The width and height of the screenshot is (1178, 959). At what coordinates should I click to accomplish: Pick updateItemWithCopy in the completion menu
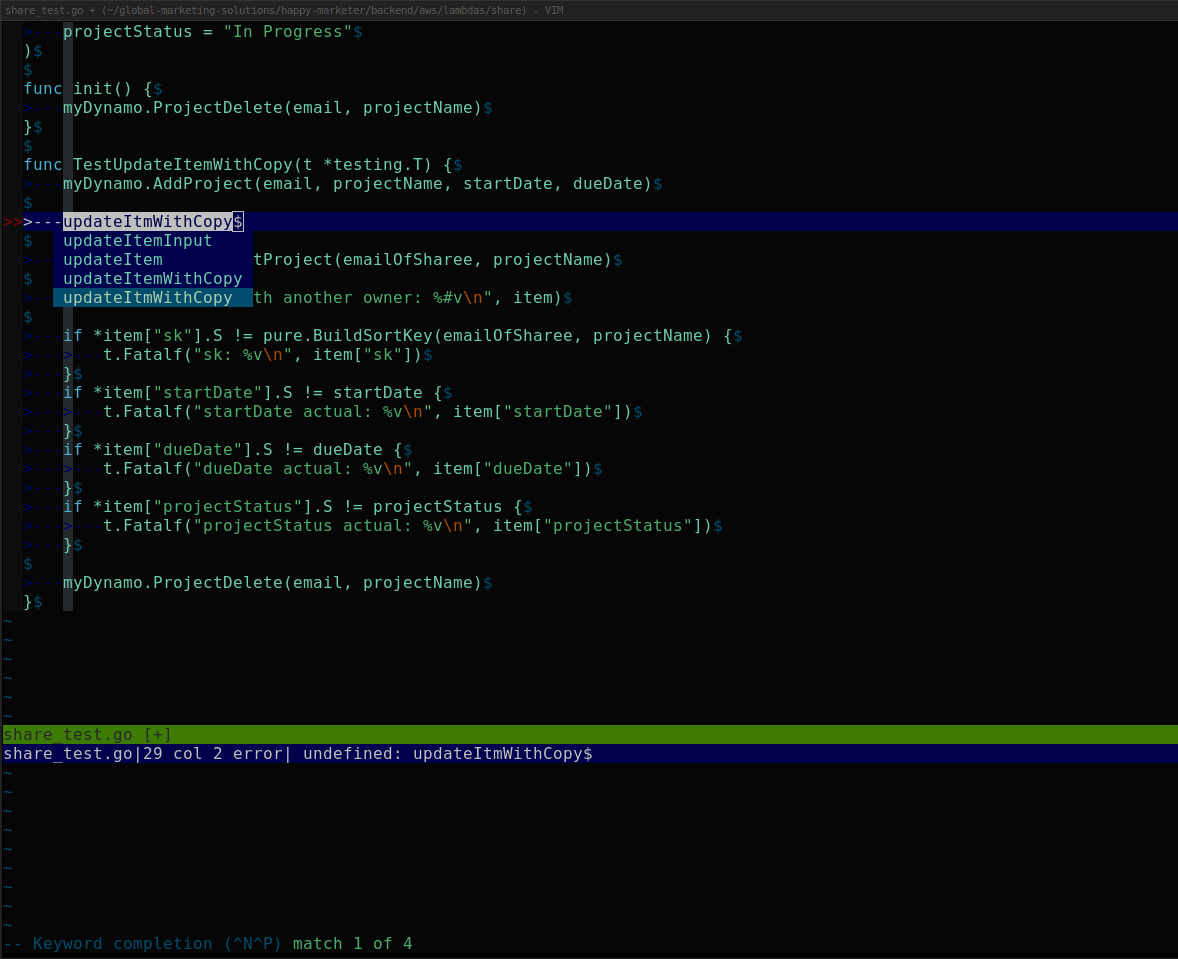[152, 279]
